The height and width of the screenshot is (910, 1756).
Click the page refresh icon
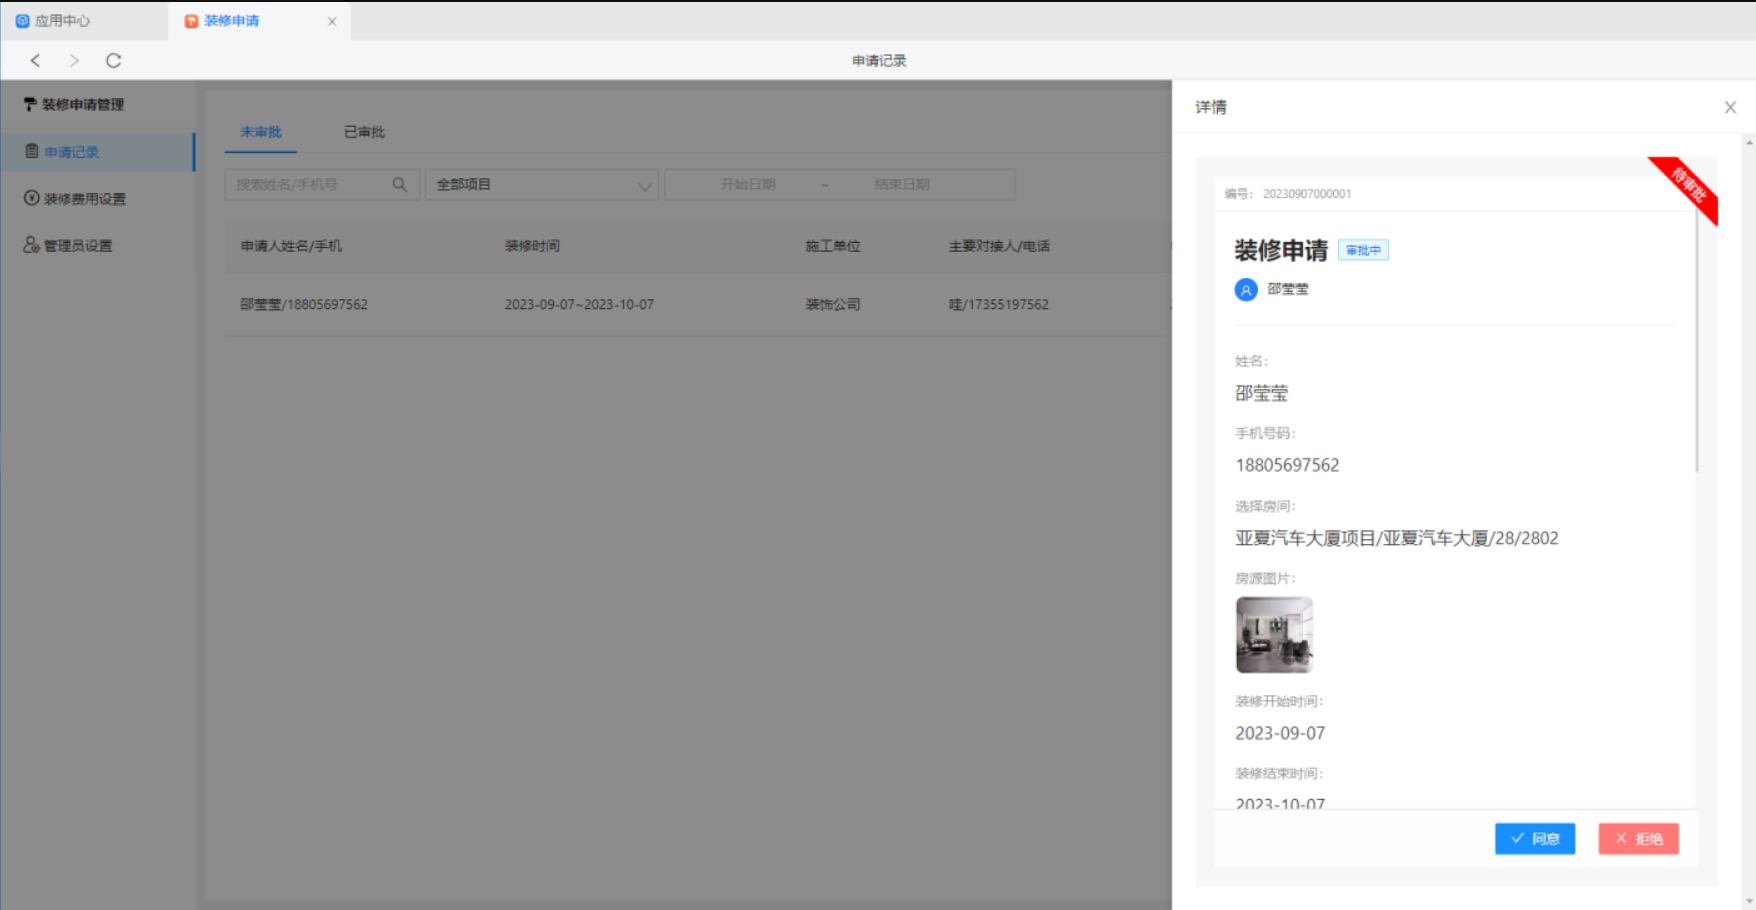pos(114,61)
